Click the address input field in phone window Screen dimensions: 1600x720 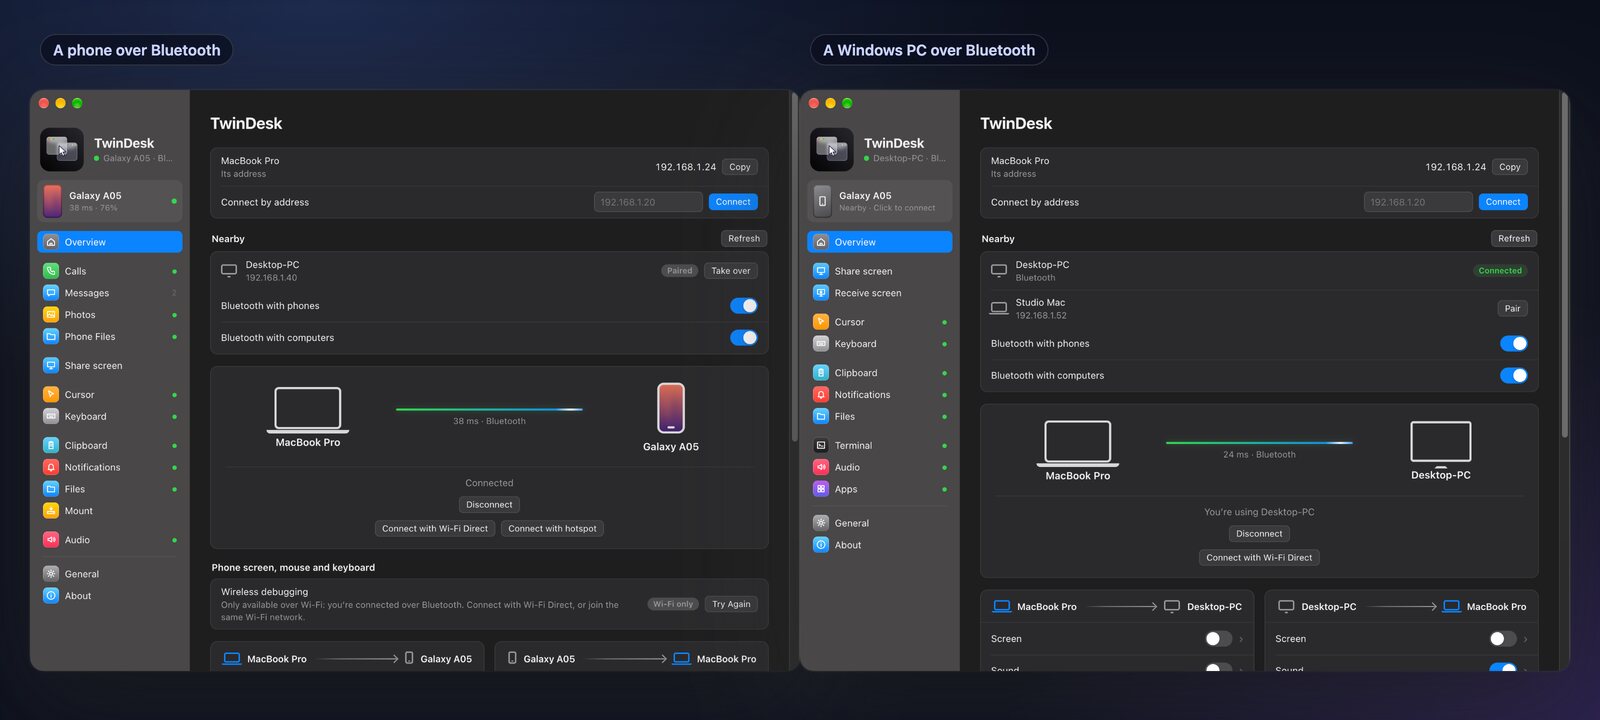click(x=648, y=202)
